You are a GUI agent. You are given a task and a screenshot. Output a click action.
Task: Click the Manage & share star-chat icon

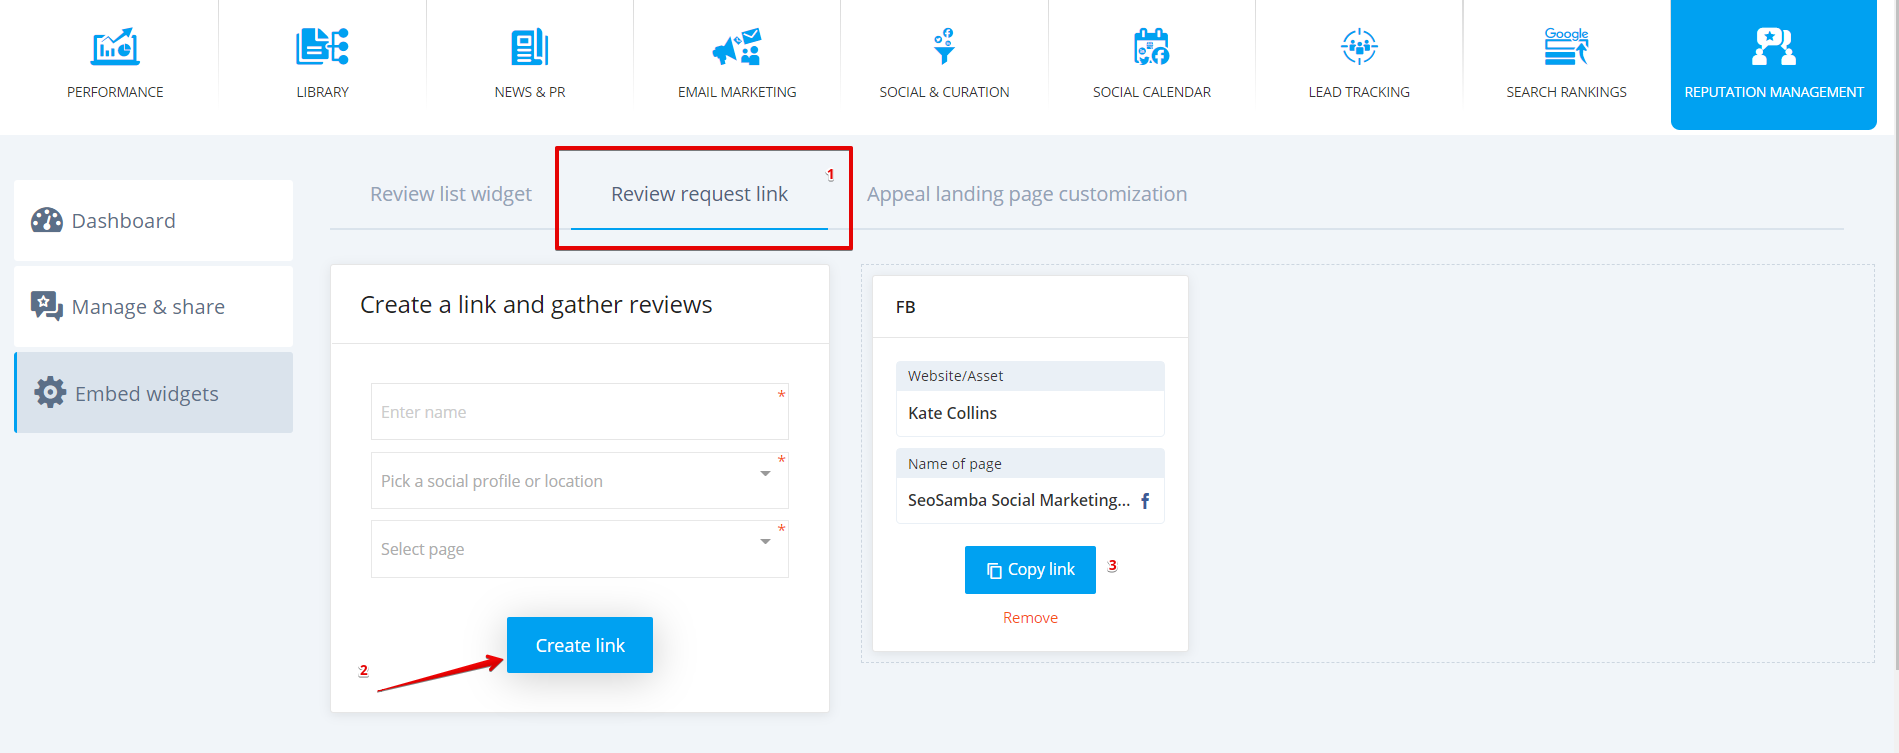(47, 306)
